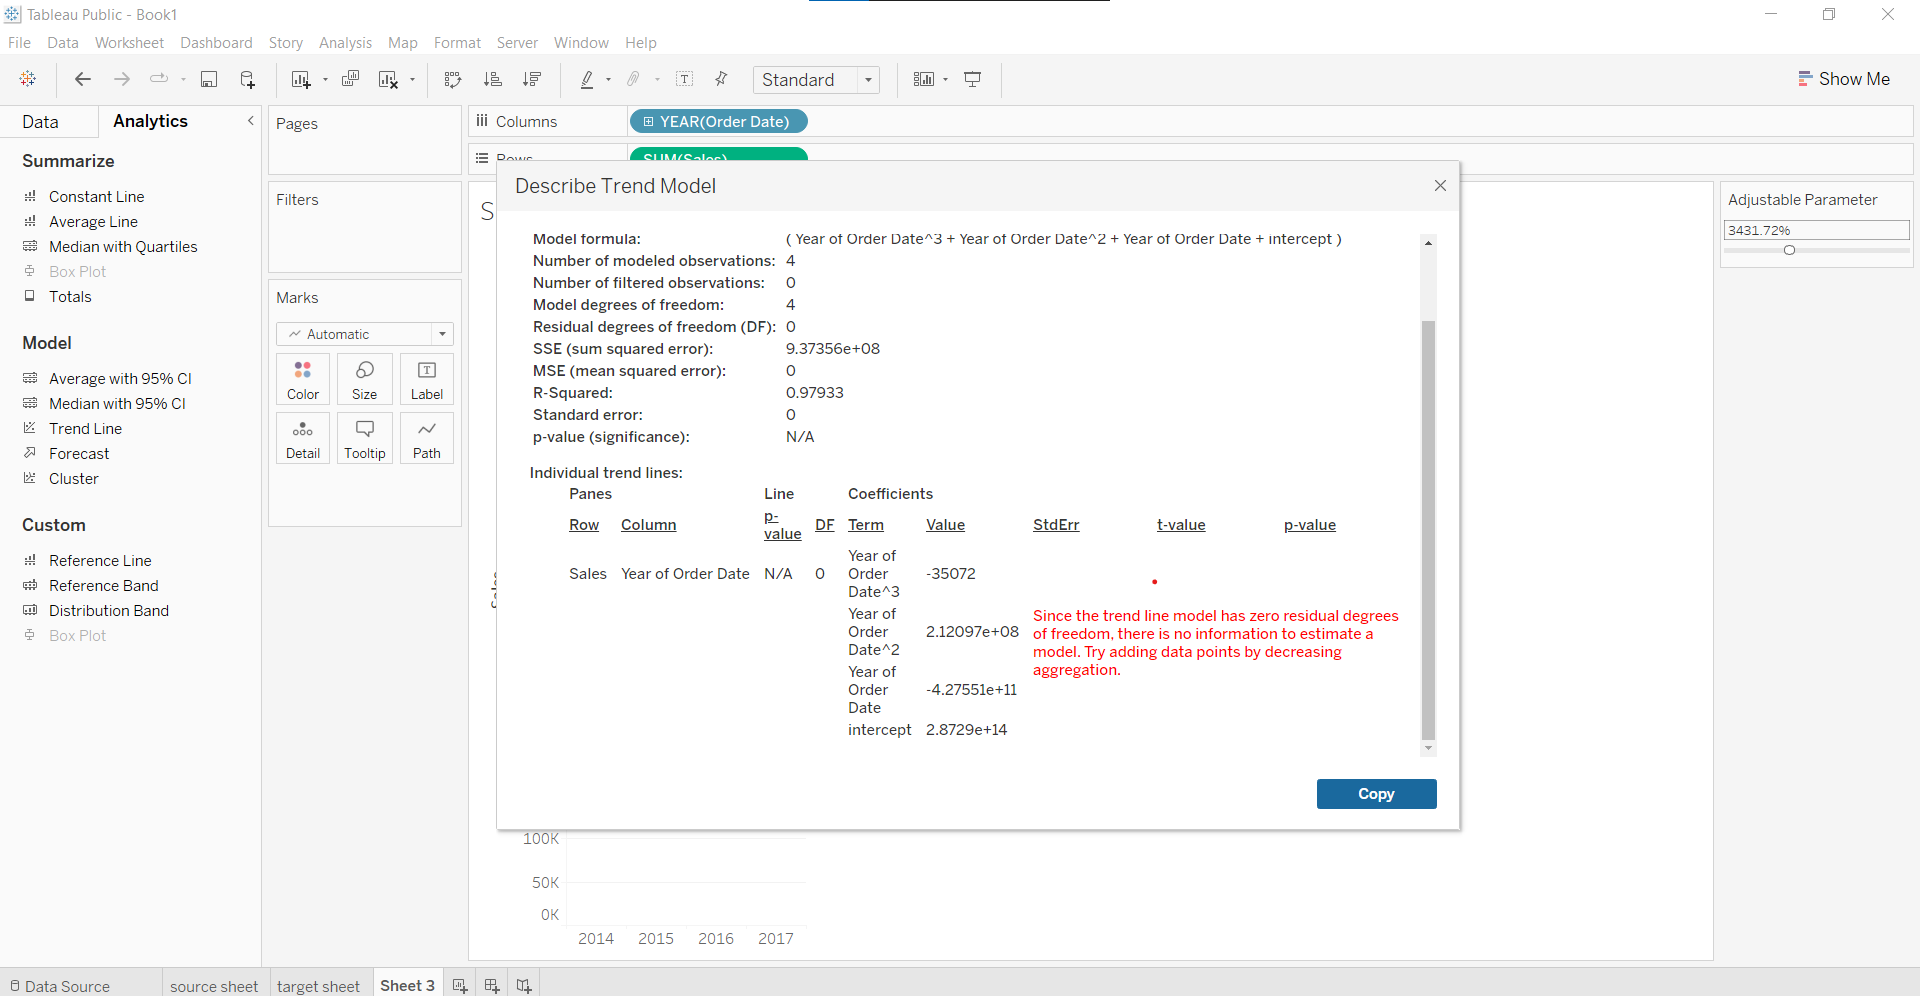The width and height of the screenshot is (1920, 996).
Task: Click the Show Me button
Action: 1843,79
